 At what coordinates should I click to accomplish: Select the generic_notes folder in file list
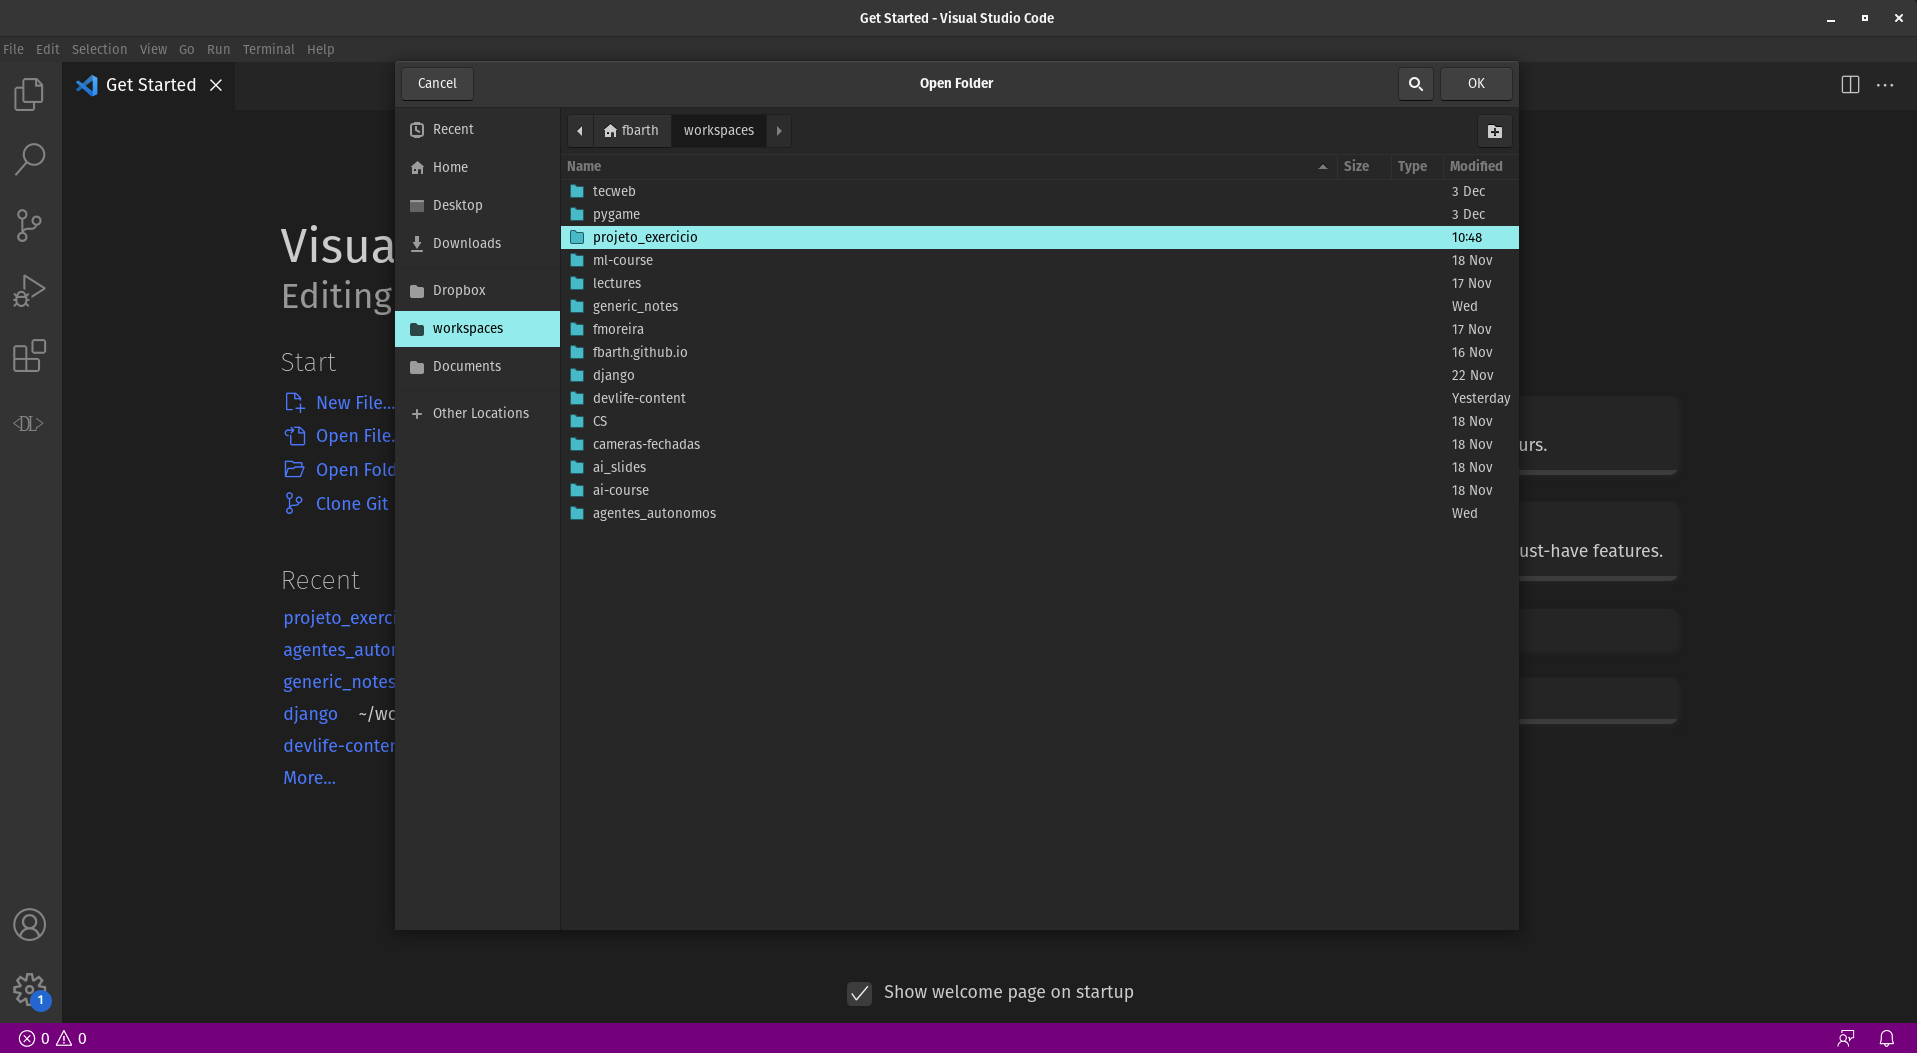pos(1040,307)
